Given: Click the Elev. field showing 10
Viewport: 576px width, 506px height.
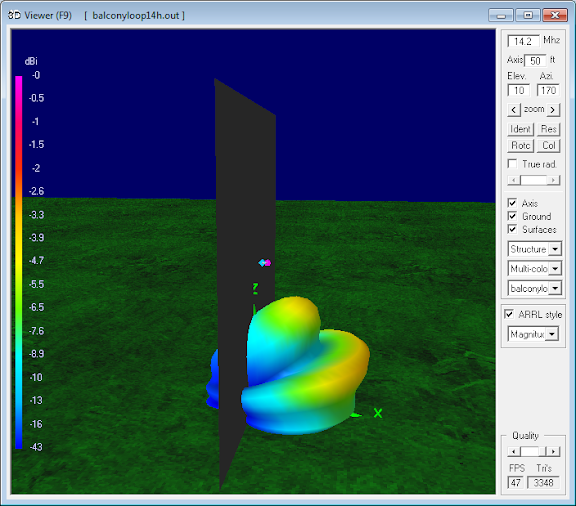Looking at the screenshot, I should pyautogui.click(x=519, y=90).
